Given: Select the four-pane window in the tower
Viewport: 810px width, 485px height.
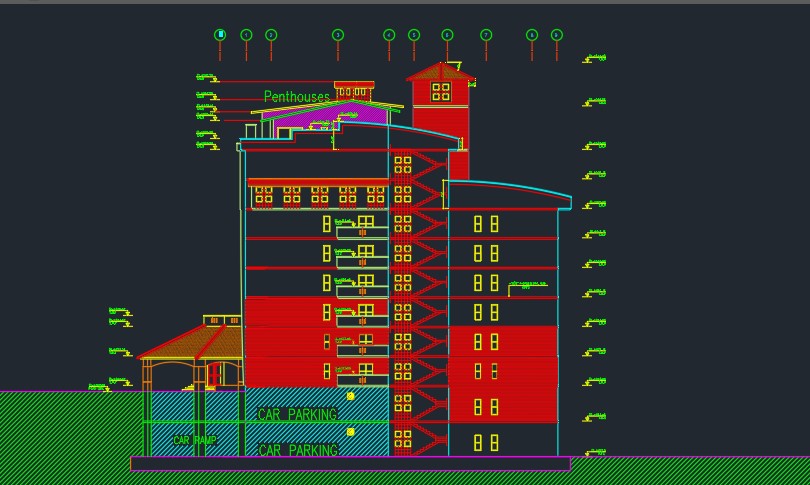Looking at the screenshot, I should 441,92.
